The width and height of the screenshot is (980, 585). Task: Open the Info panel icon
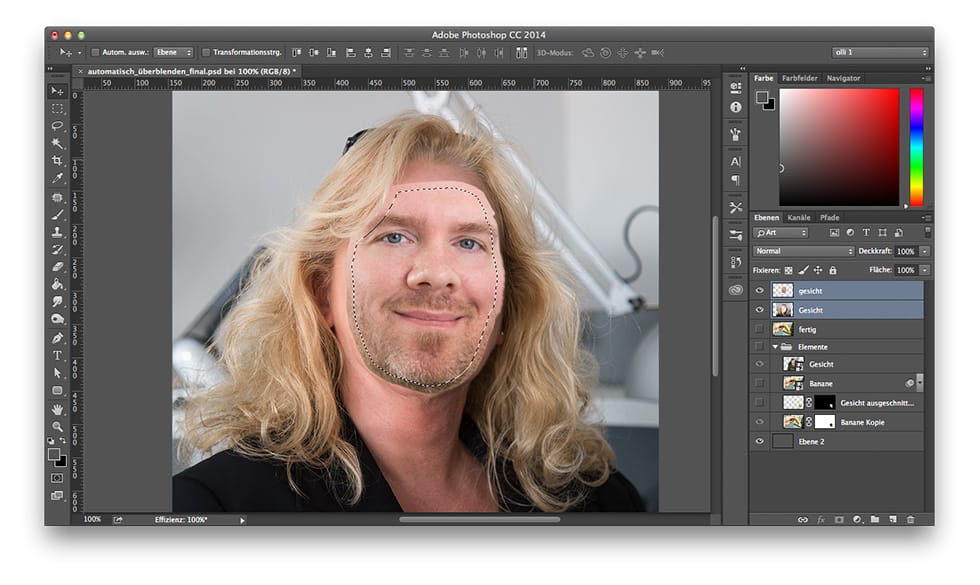(x=736, y=108)
